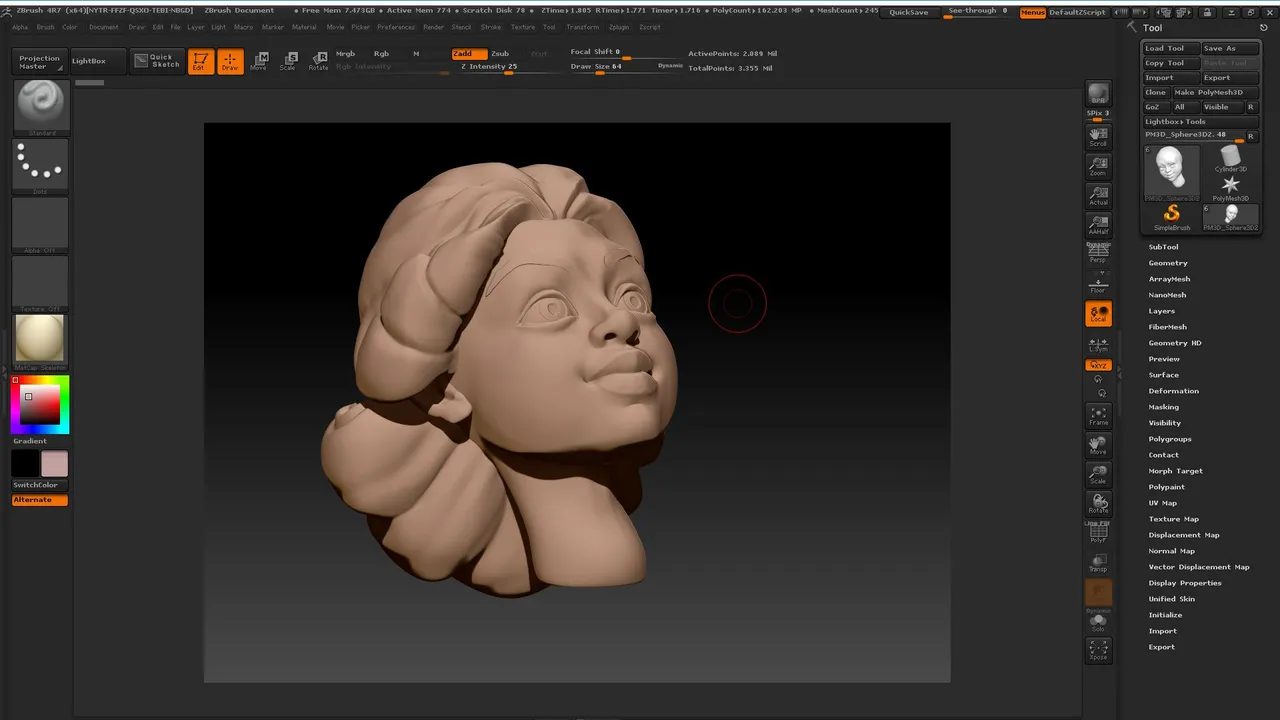Adjust the Z Intensity slider
Viewport: 1280px width, 720px height.
(x=503, y=67)
